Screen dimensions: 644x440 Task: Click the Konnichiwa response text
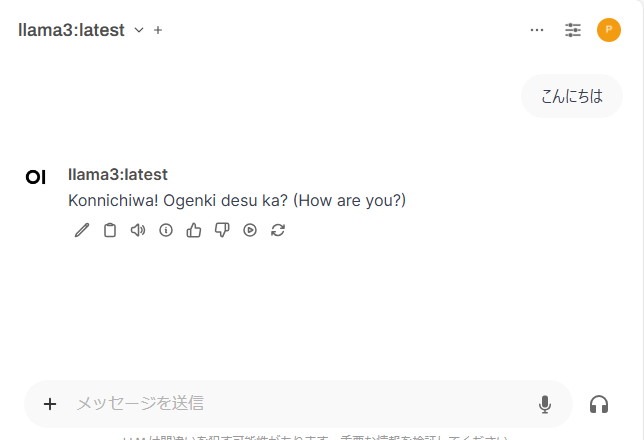tap(237, 200)
